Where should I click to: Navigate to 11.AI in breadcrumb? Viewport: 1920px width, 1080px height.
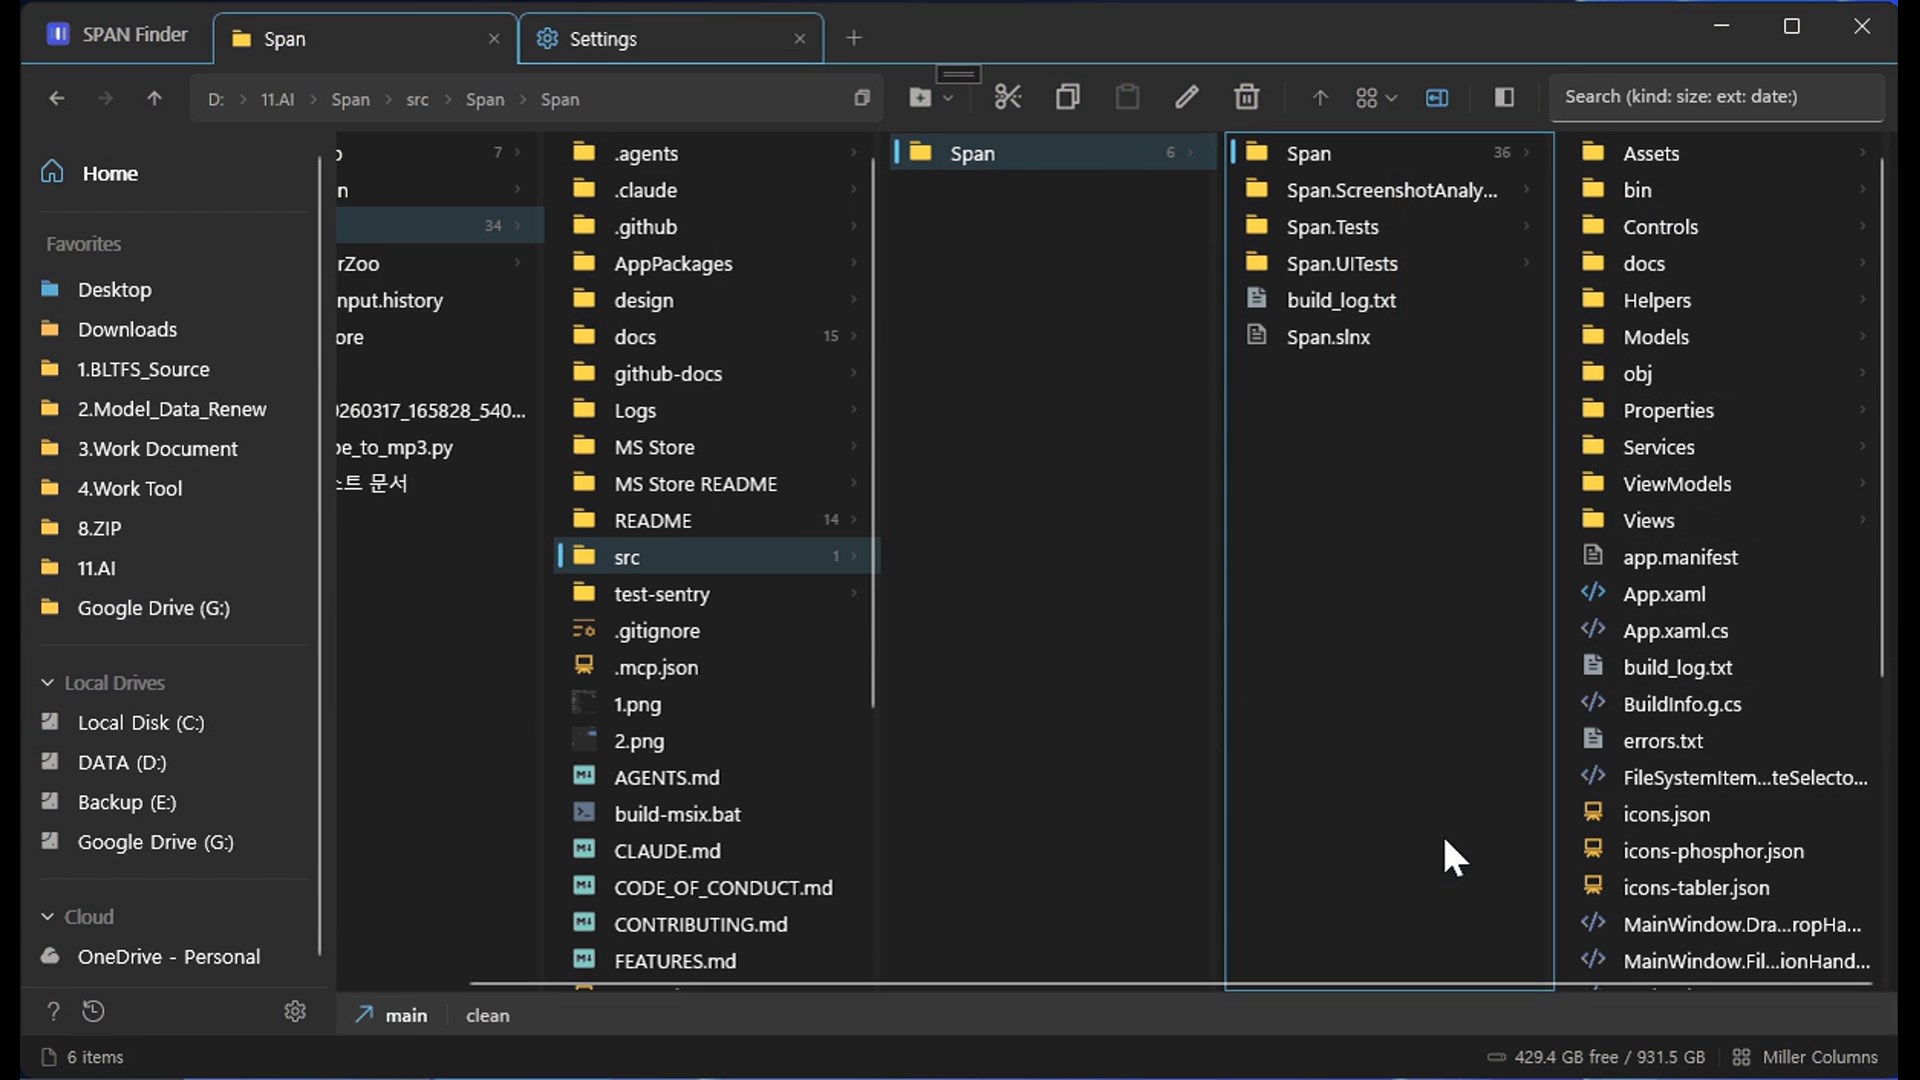277,99
